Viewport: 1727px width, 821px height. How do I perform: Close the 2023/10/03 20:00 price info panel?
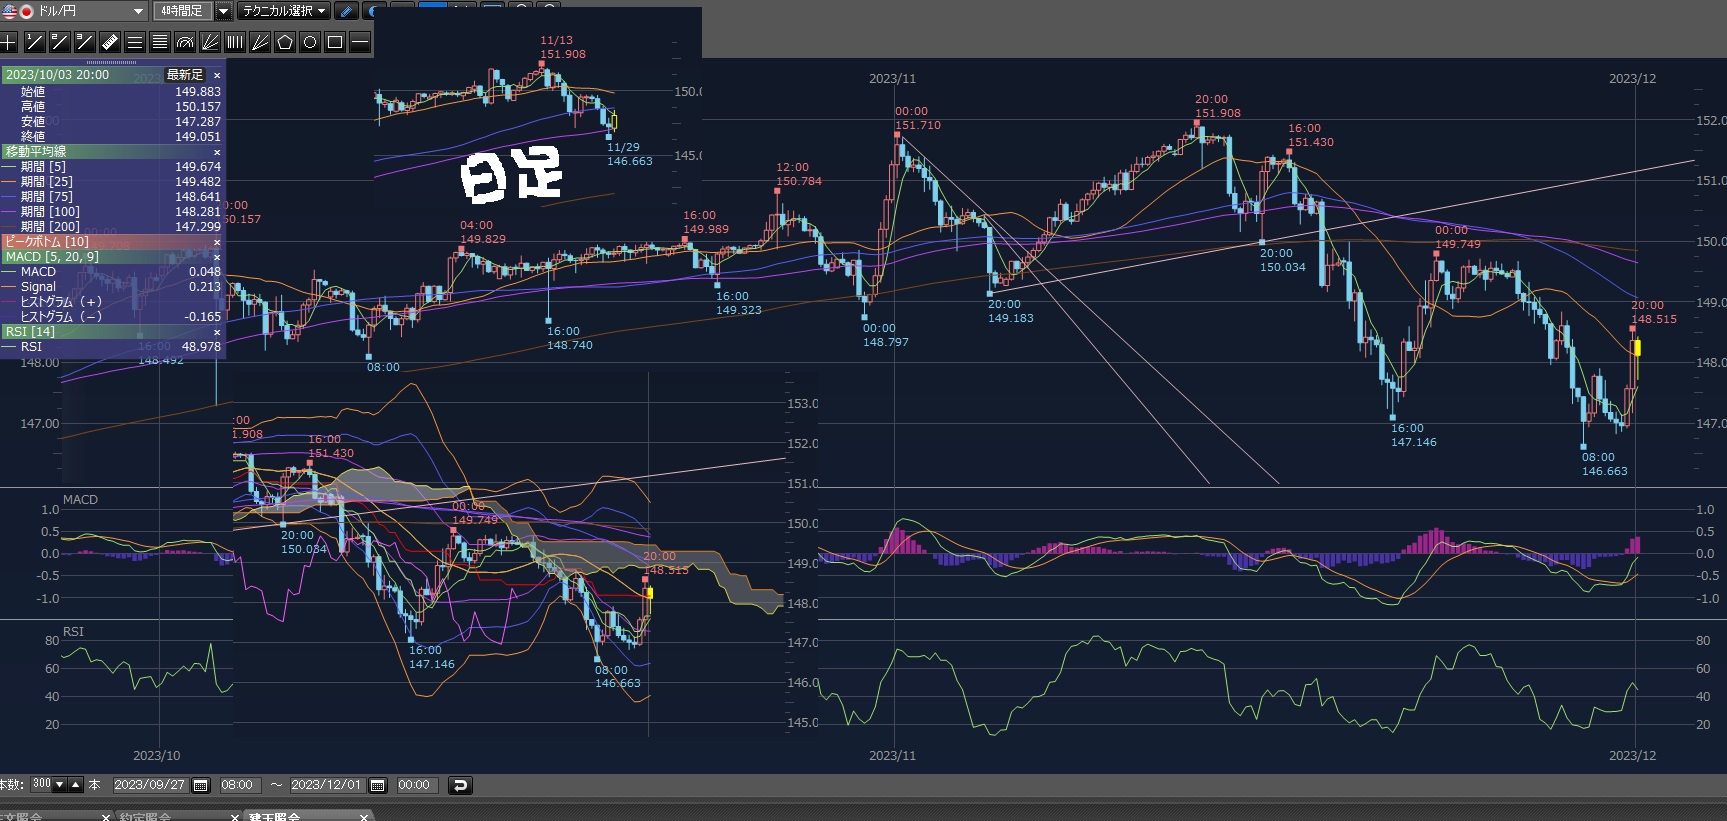tap(217, 75)
